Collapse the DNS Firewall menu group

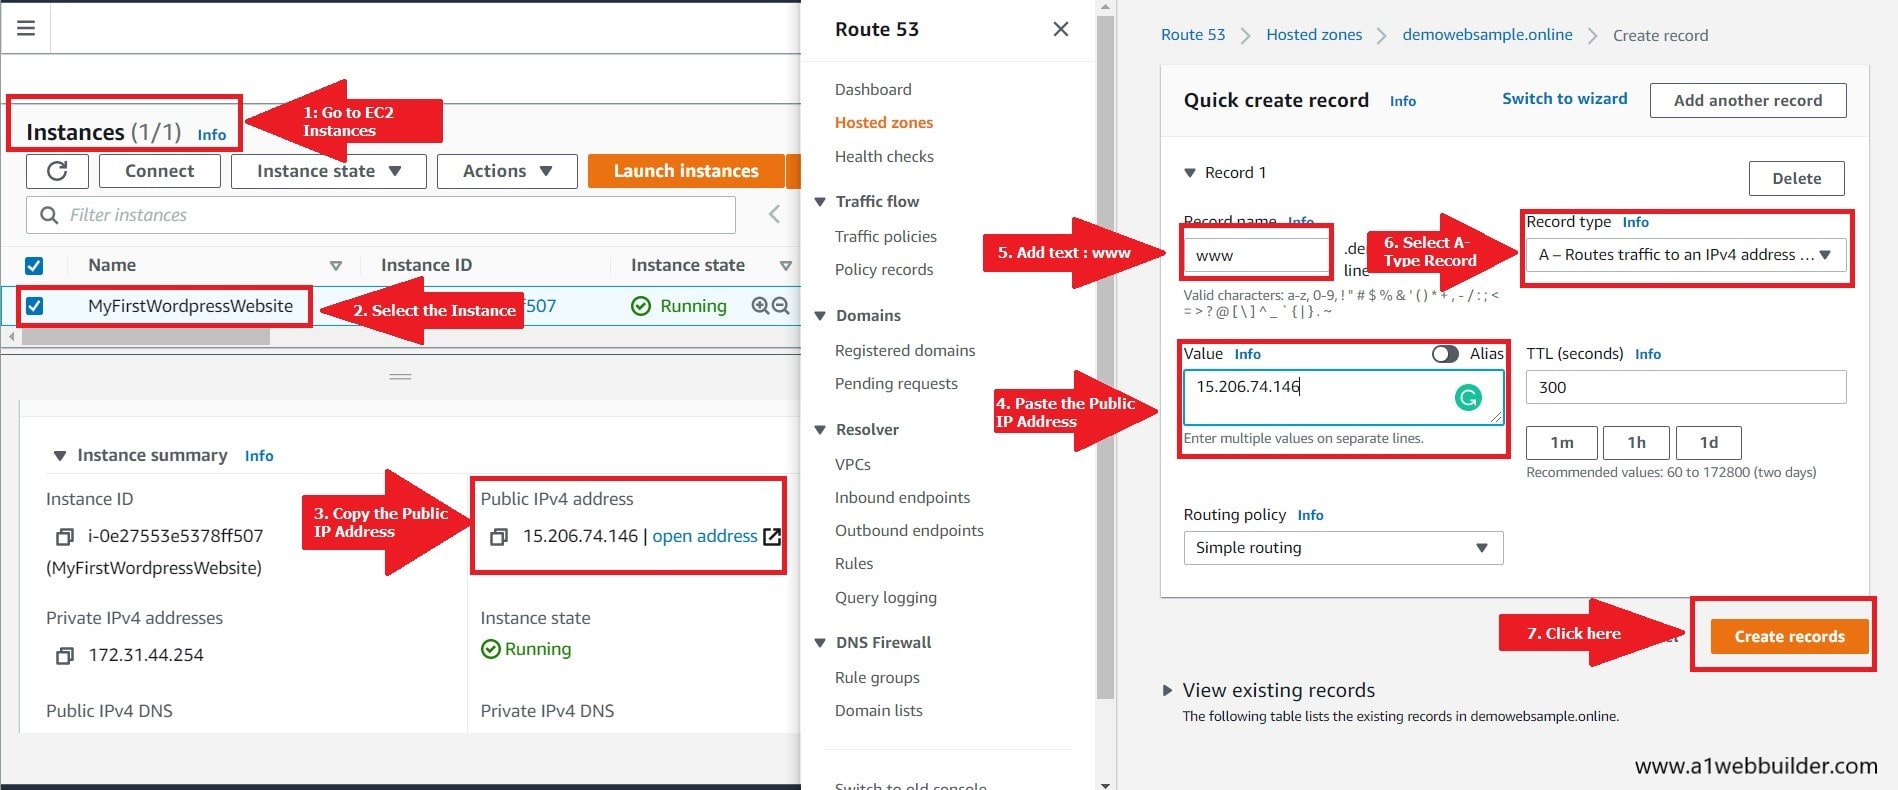pos(820,643)
